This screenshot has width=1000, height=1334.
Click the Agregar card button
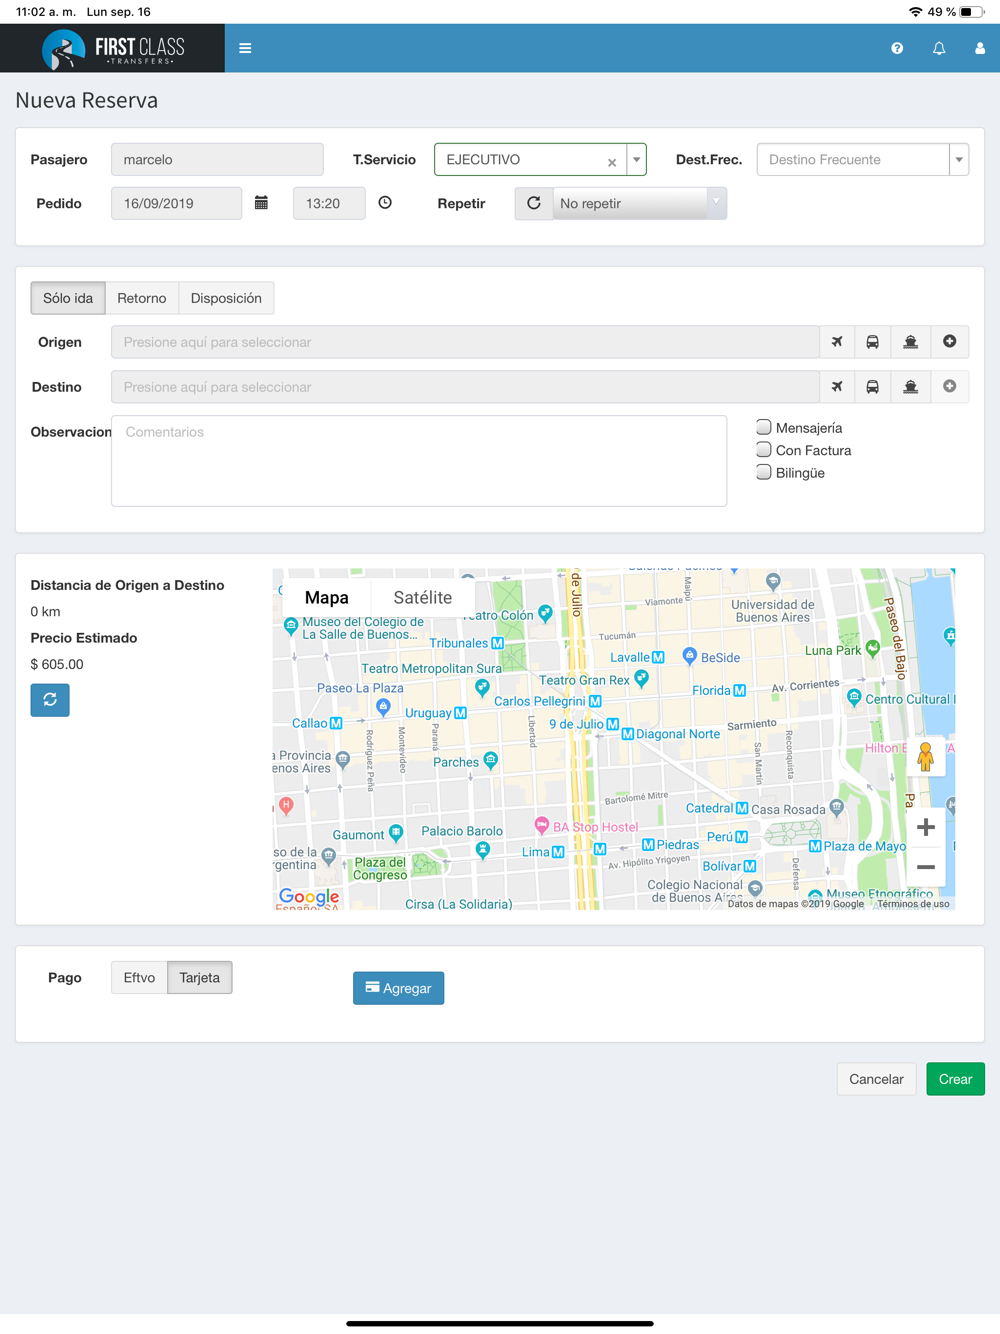398,988
